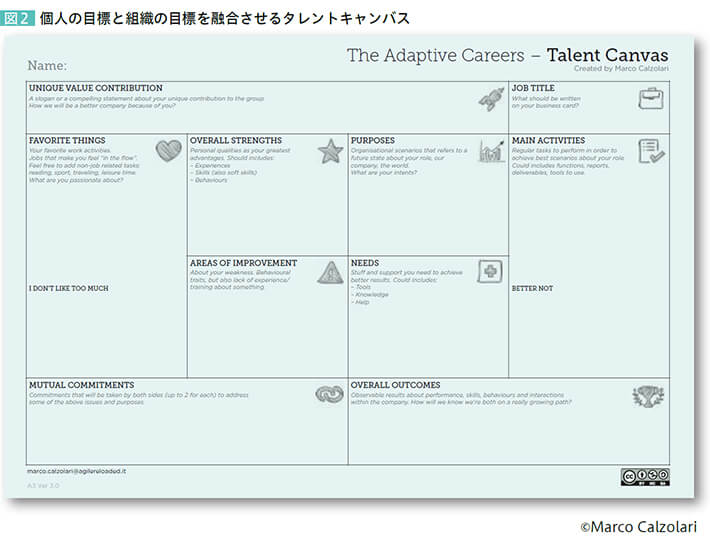Click the marco.calzolari email address
Image resolution: width=710 pixels, height=542 pixels.
(77, 471)
